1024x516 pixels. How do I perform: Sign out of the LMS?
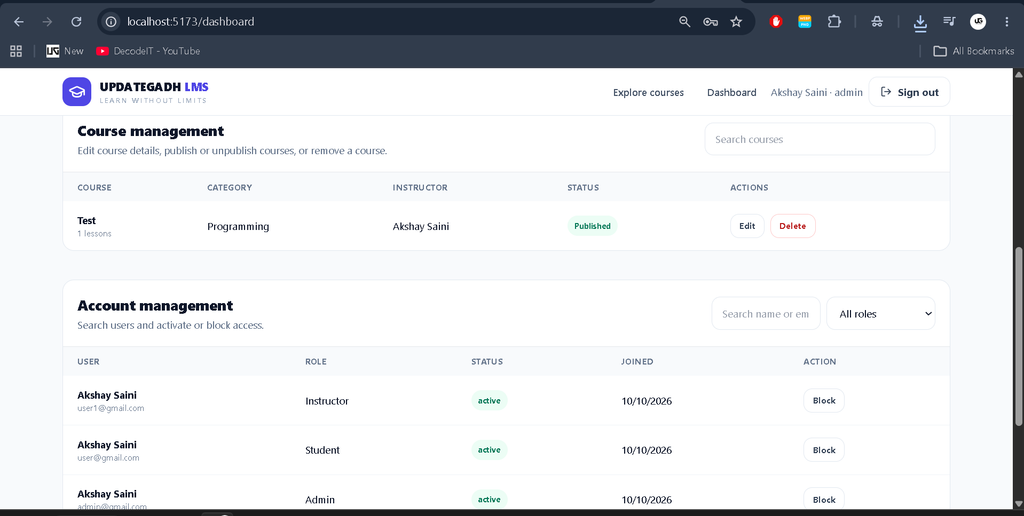pyautogui.click(x=909, y=92)
